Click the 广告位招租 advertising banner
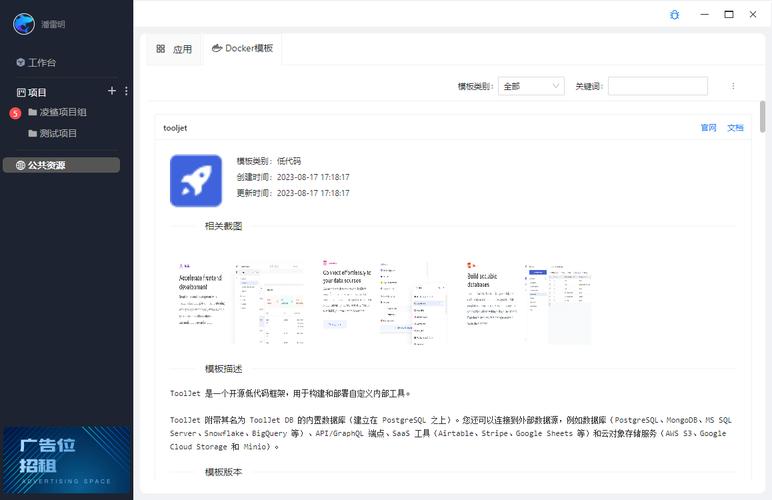 pyautogui.click(x=67, y=459)
